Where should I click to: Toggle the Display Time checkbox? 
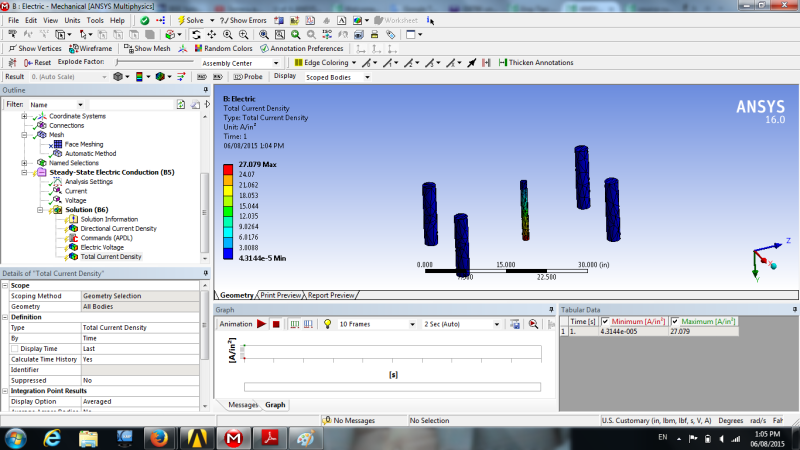tap(14, 349)
